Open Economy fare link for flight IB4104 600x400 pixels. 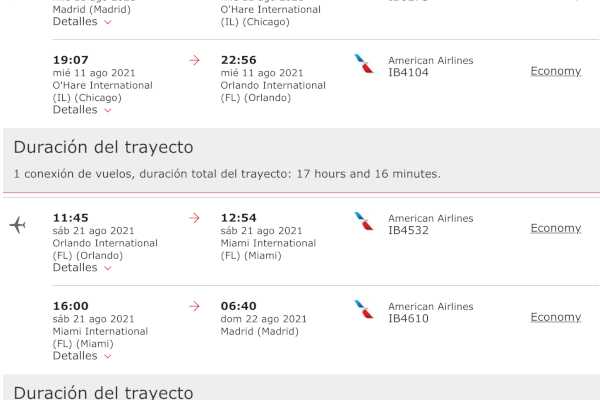[556, 71]
